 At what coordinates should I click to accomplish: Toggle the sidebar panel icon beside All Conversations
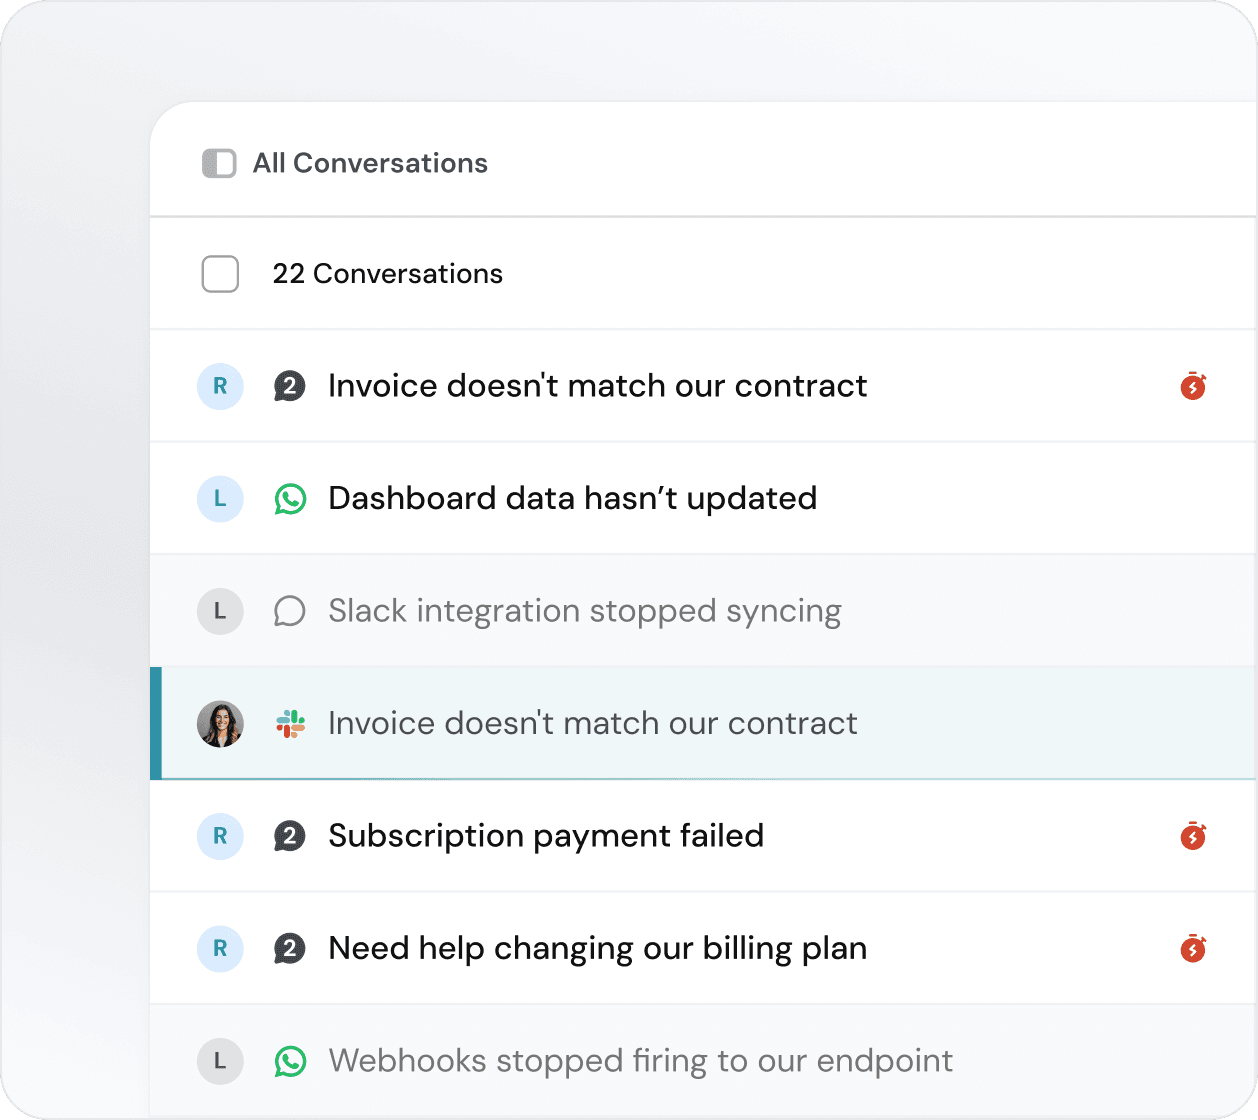219,163
